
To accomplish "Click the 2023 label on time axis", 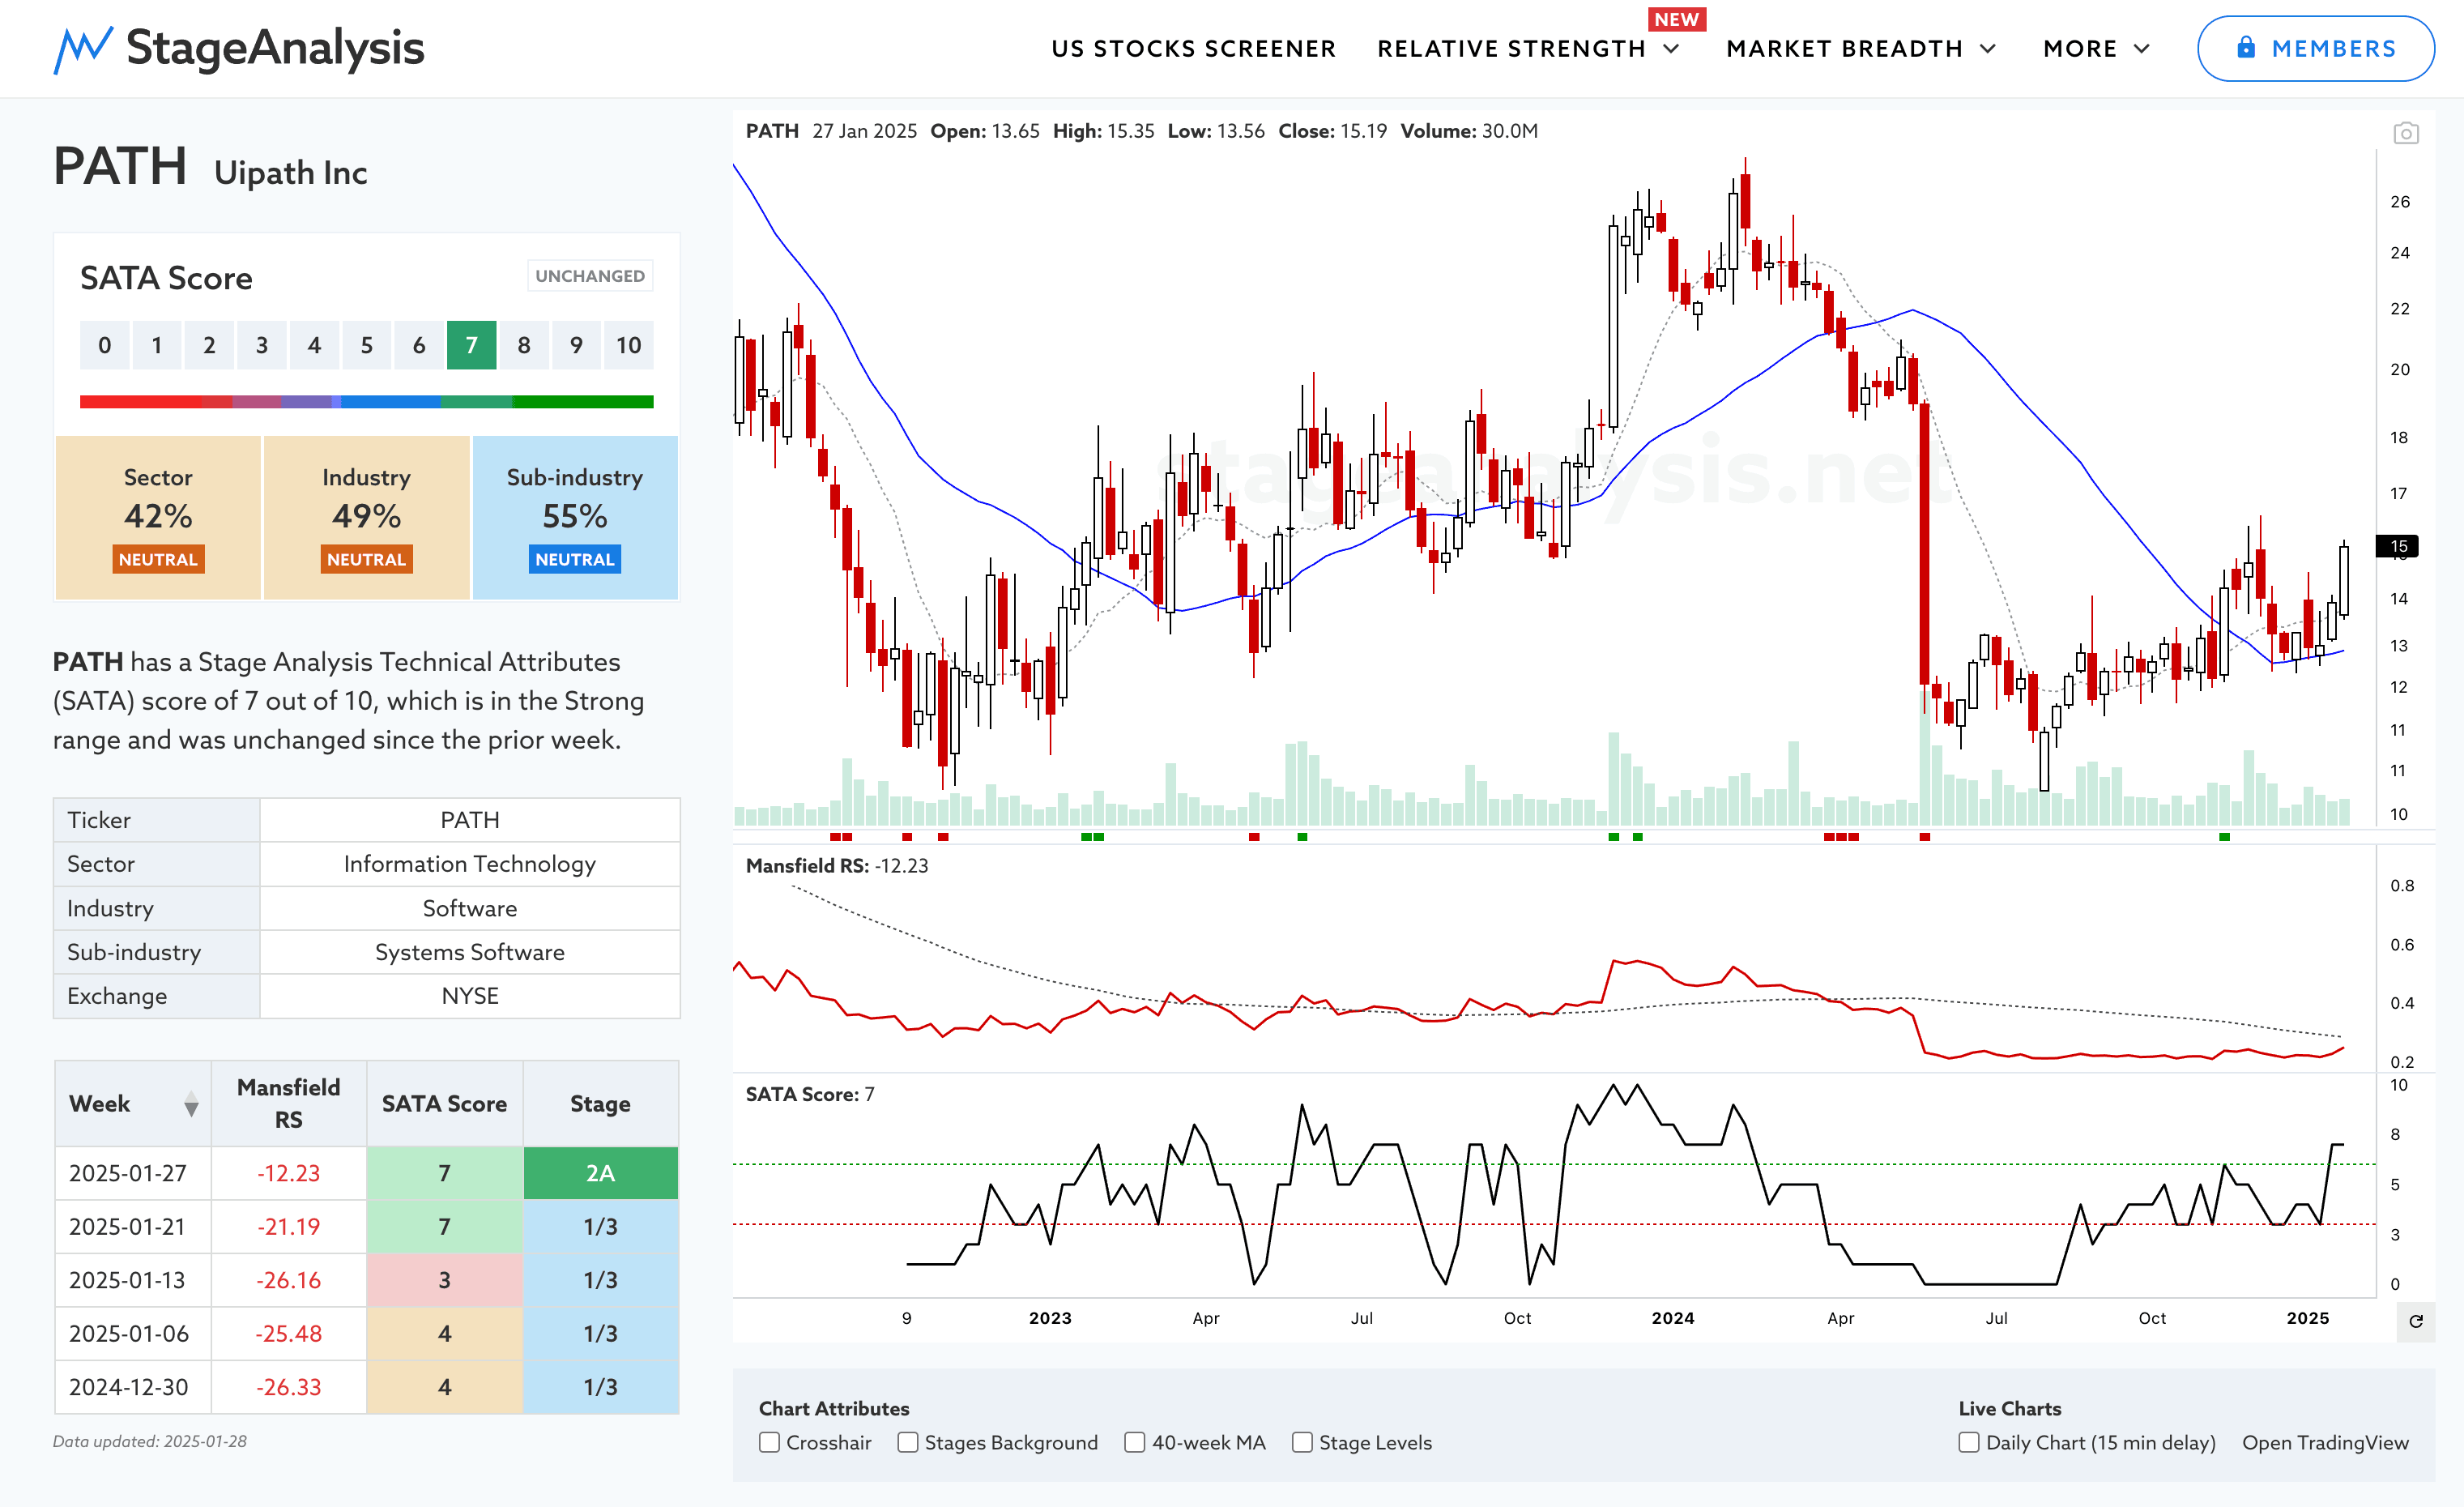I will [1050, 1318].
